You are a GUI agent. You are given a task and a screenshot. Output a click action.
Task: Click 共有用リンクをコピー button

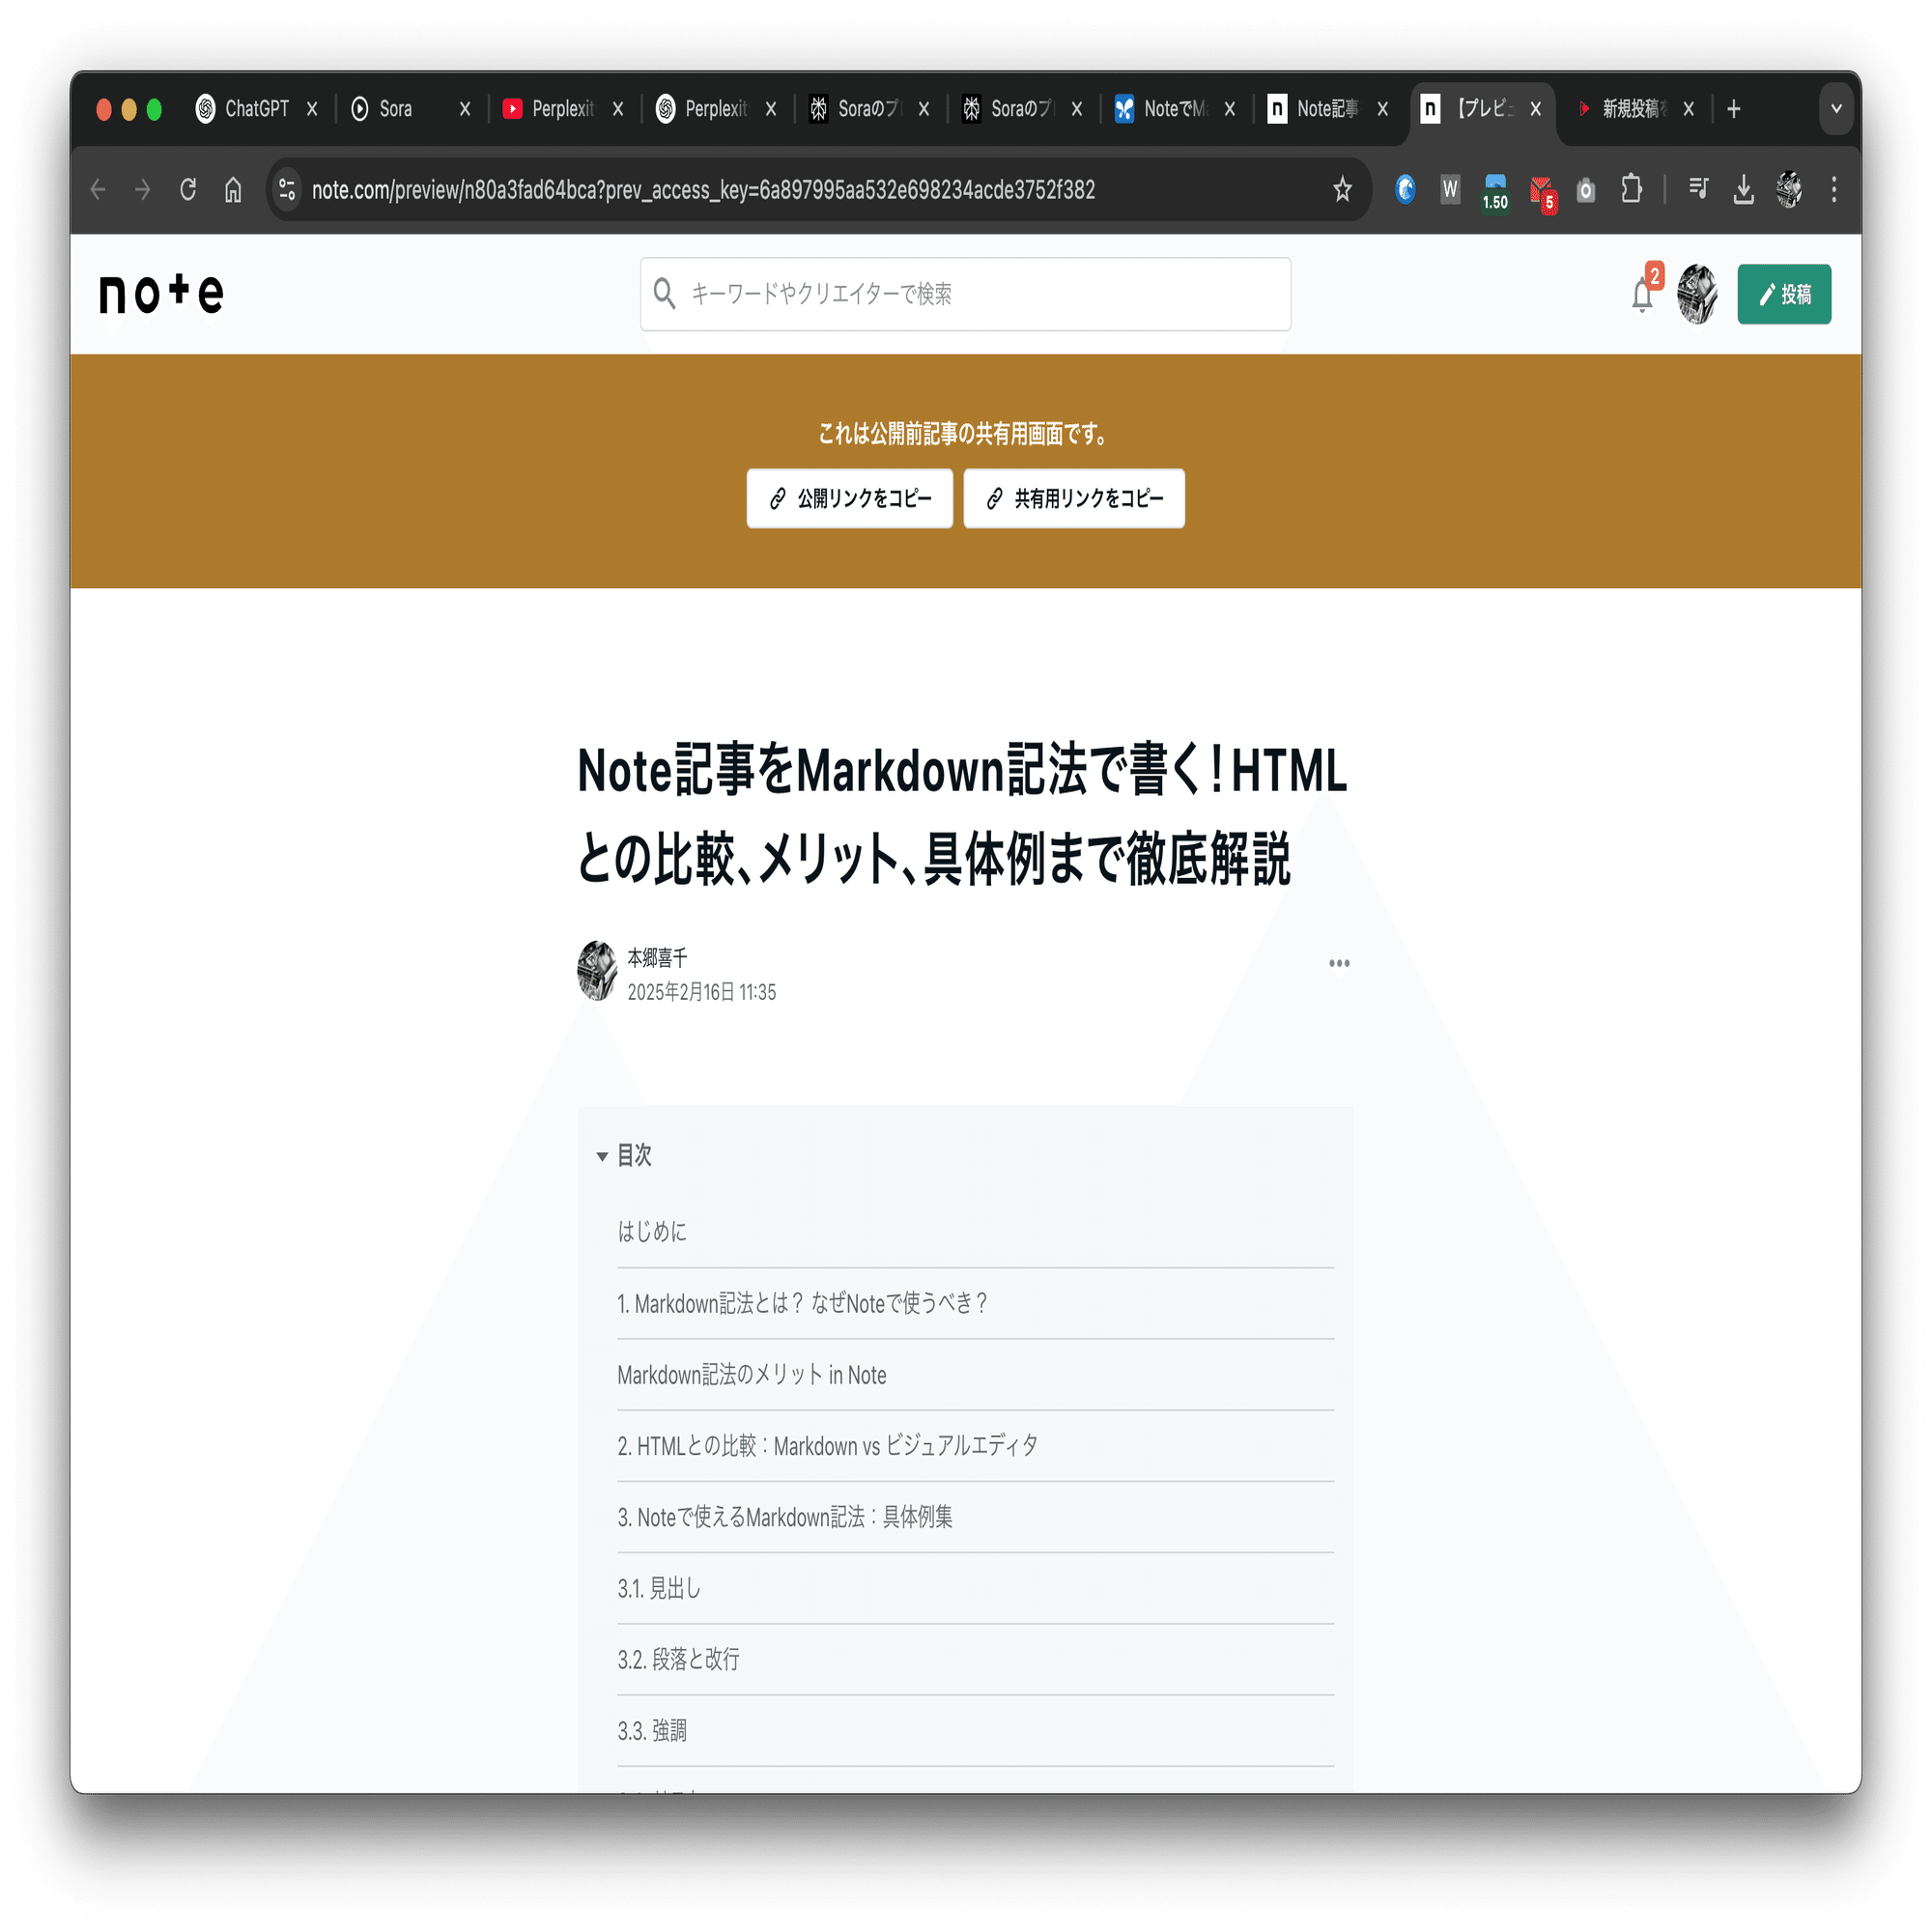point(1073,498)
